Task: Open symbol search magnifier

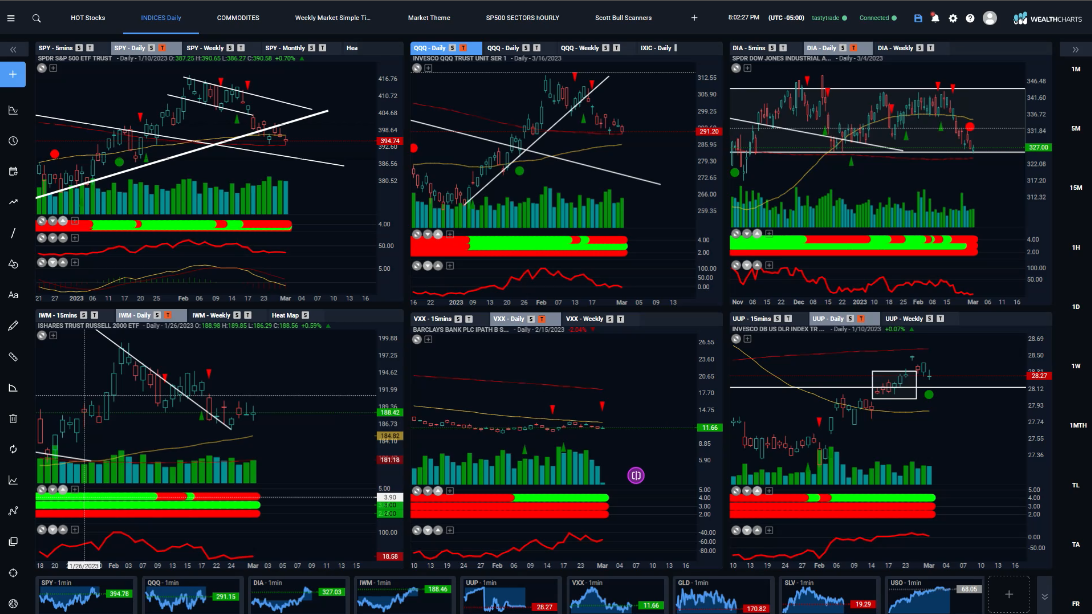Action: click(x=36, y=18)
